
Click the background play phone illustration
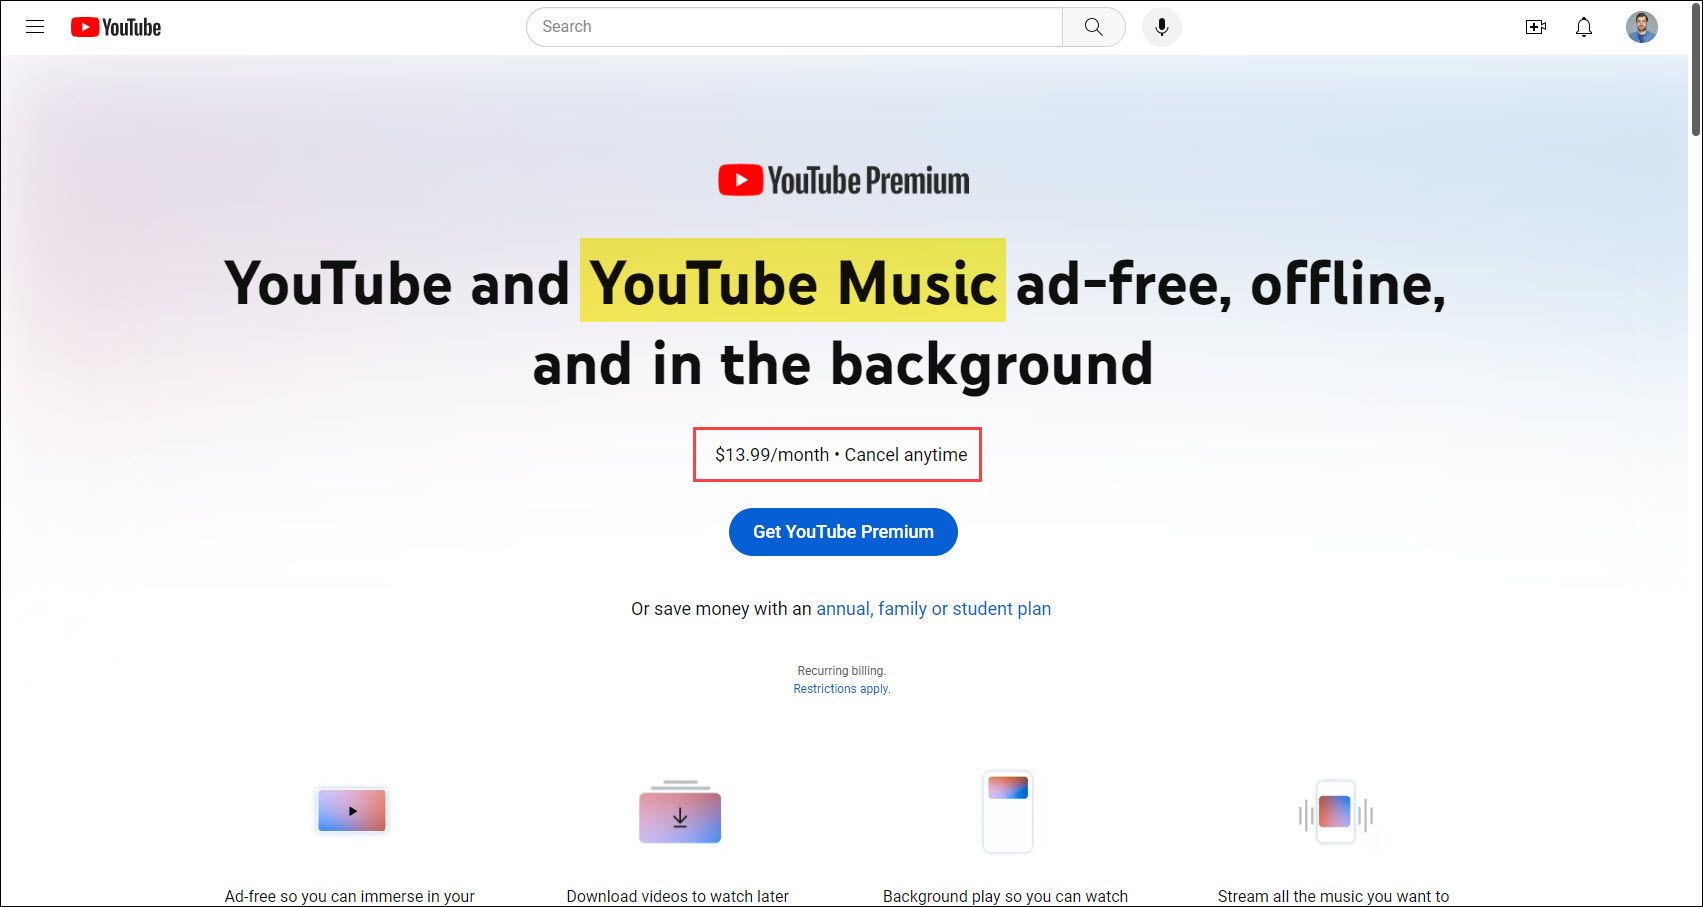[1007, 811]
